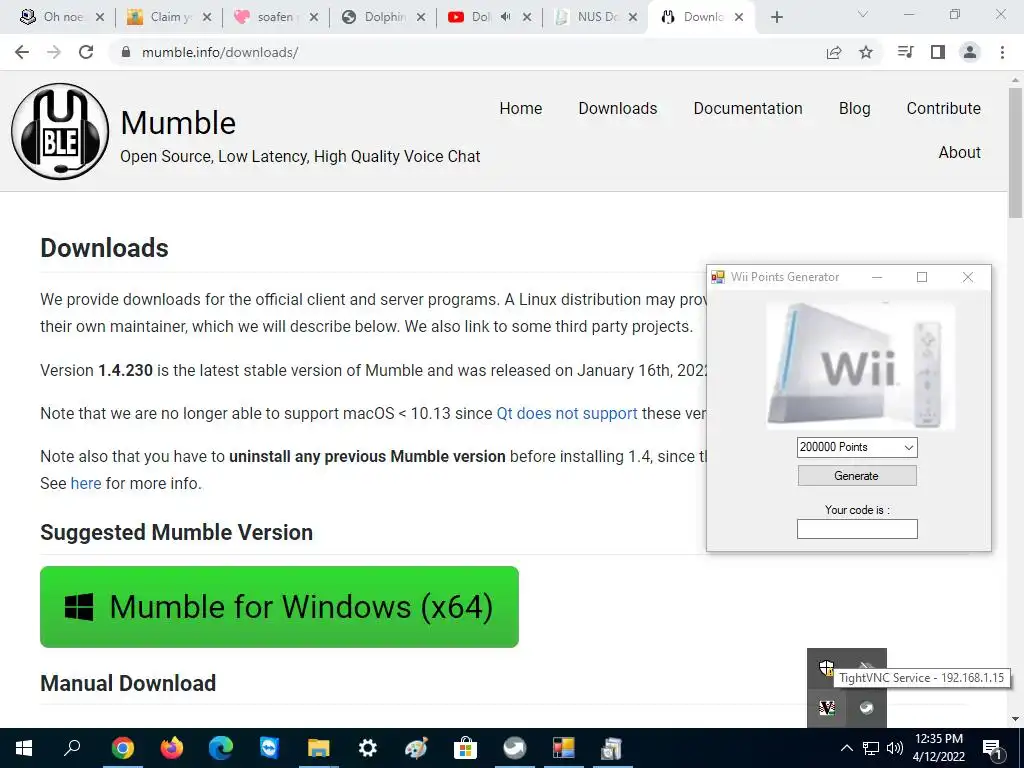The width and height of the screenshot is (1024, 768).
Task: Open the Windows Start menu
Action: click(x=24, y=748)
